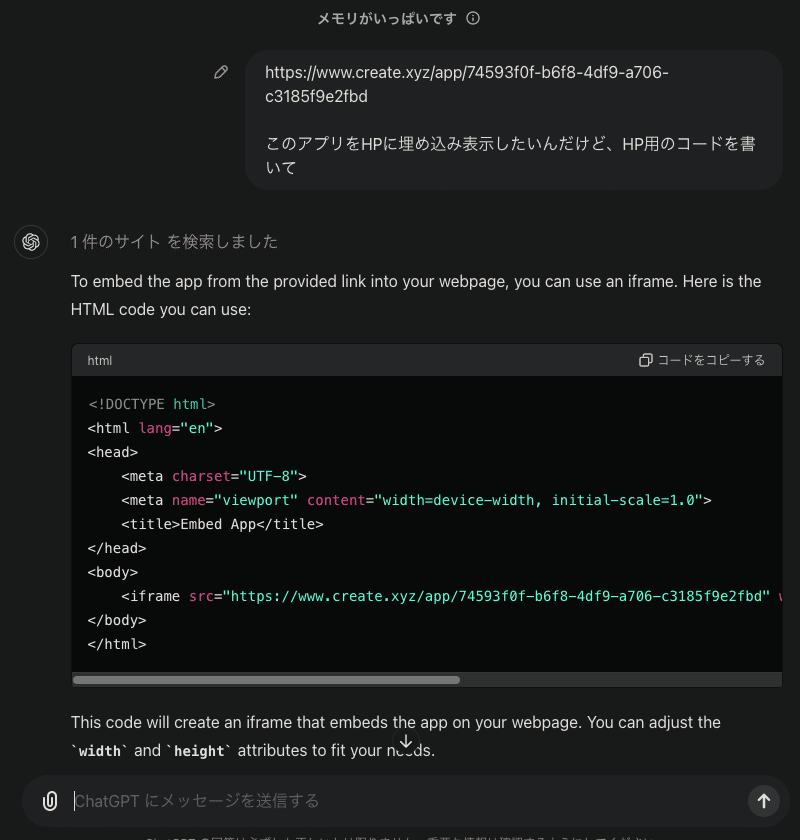Viewport: 800px width, 840px height.
Task: Click the '<!DOCTYPE html>' code line
Action: [x=152, y=404]
